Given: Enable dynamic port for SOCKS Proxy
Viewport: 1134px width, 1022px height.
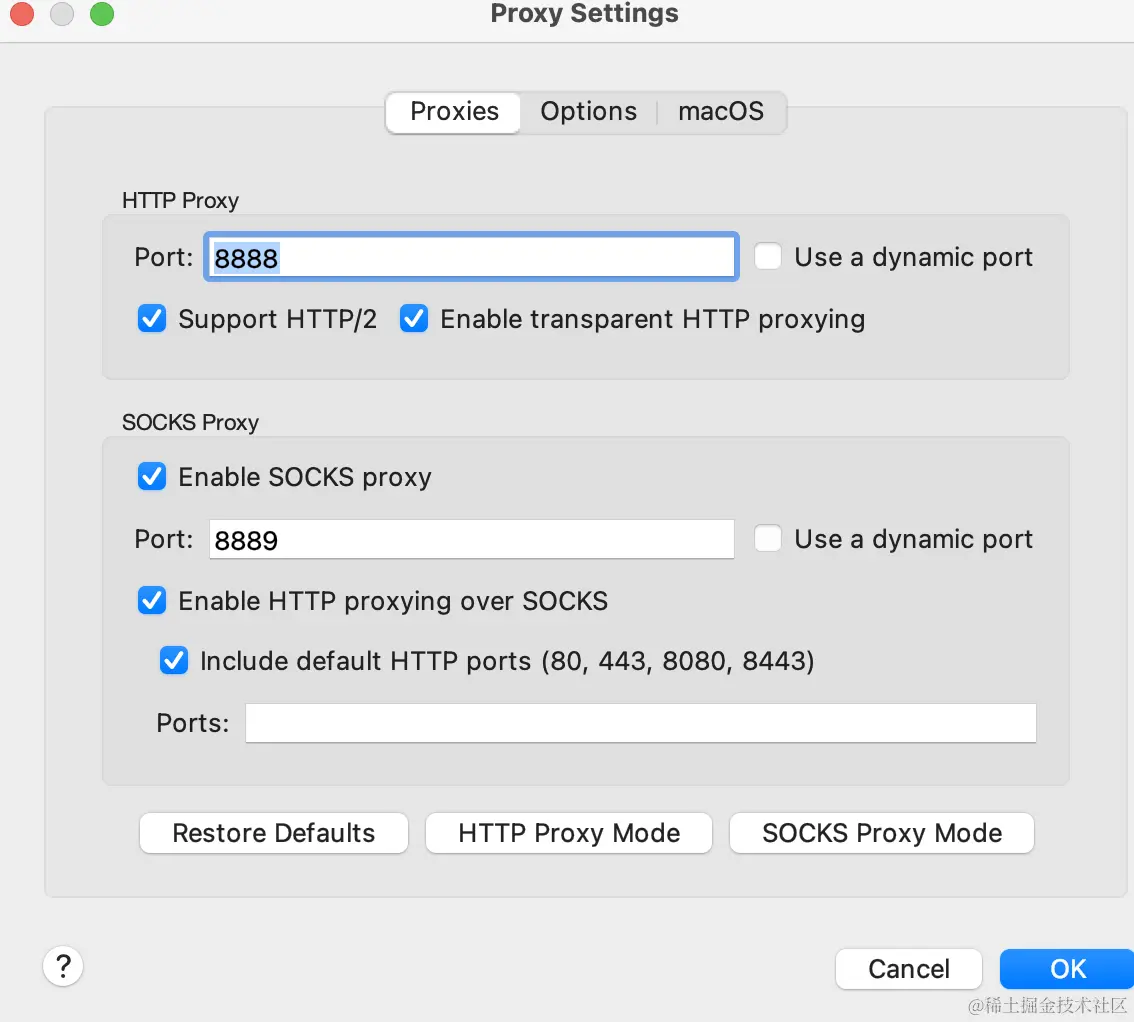Looking at the screenshot, I should click(x=768, y=539).
